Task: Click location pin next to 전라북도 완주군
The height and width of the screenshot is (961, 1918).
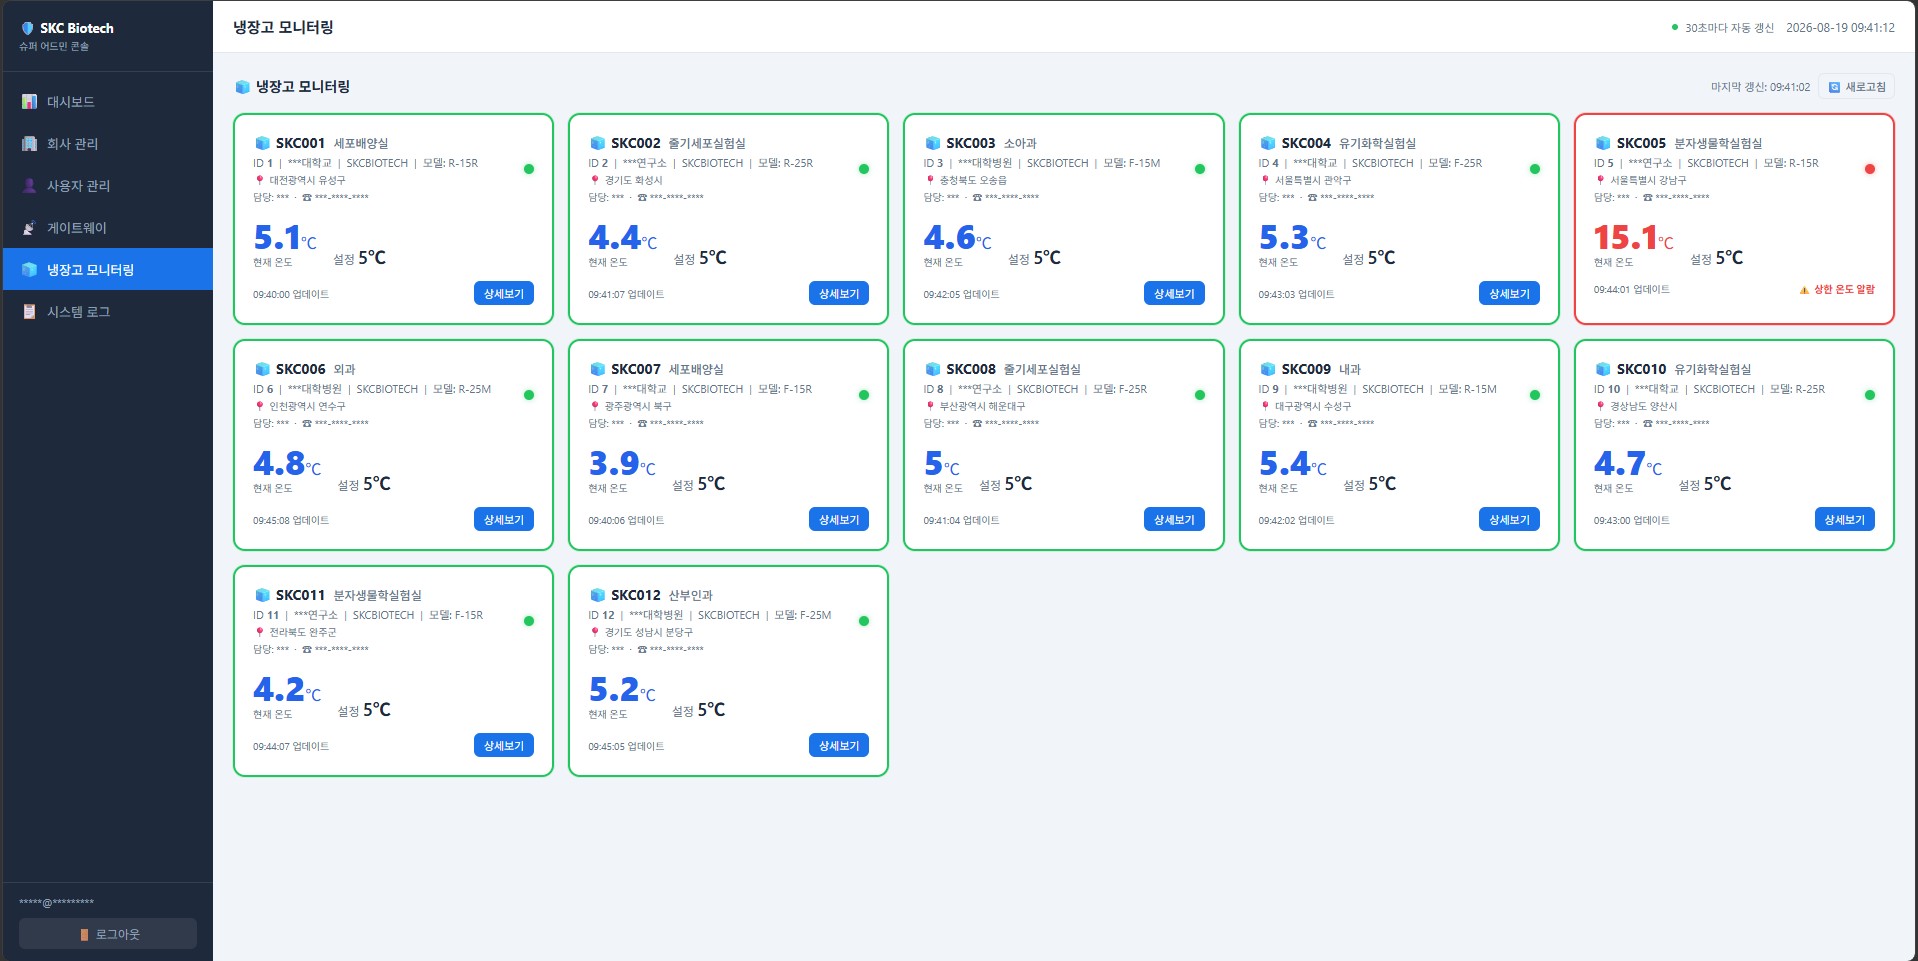Action: coord(259,632)
